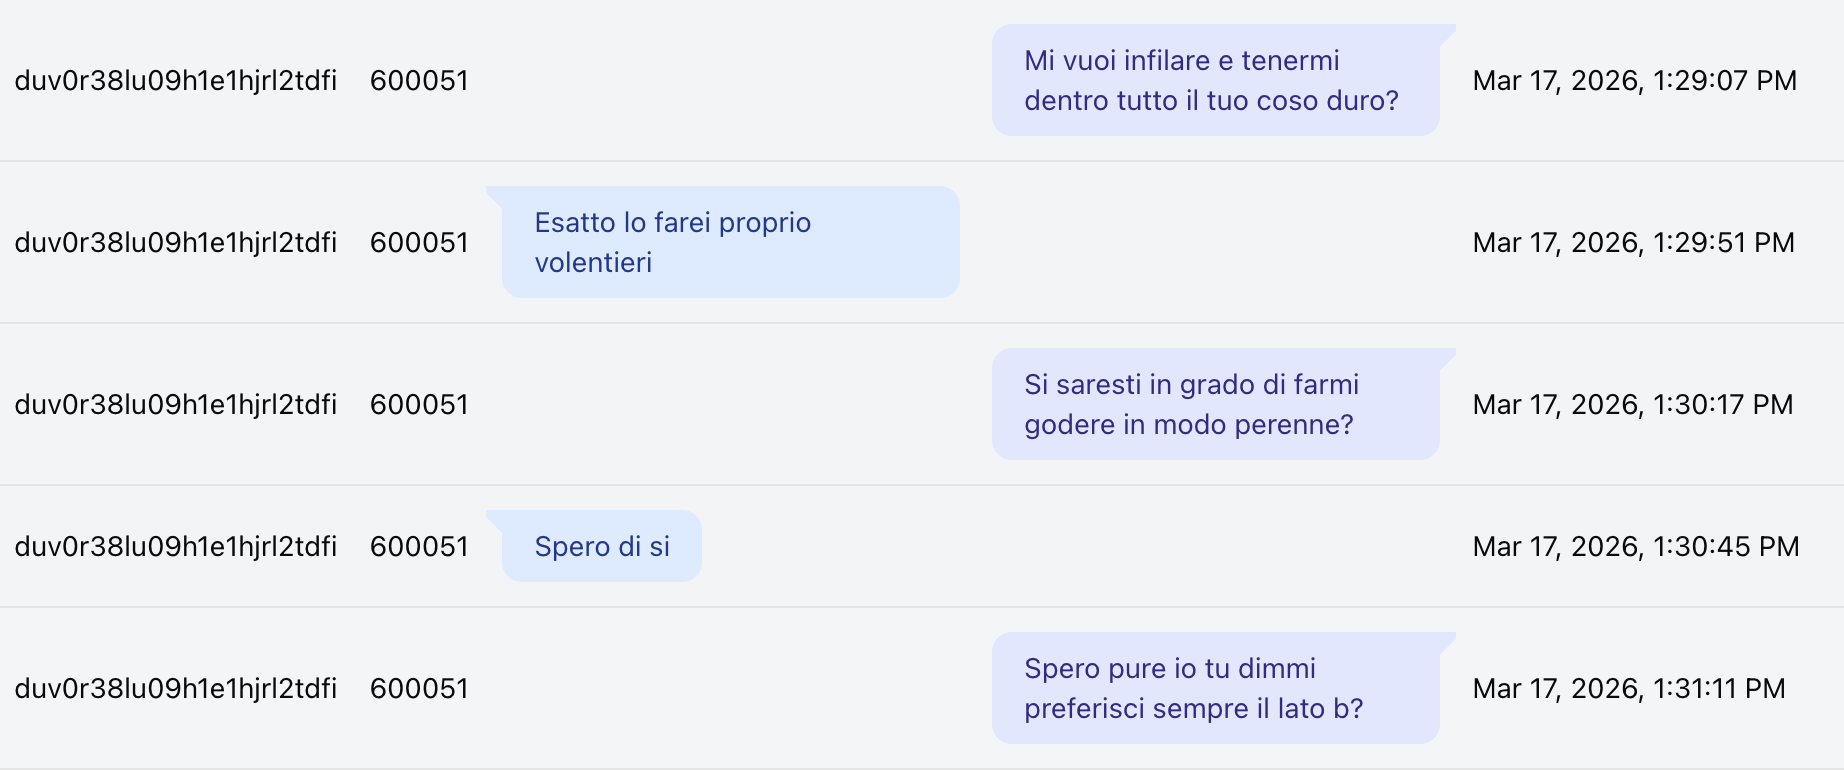The image size is (1844, 770).
Task: Click the message starting "Si saresti in grado"
Action: 1214,404
